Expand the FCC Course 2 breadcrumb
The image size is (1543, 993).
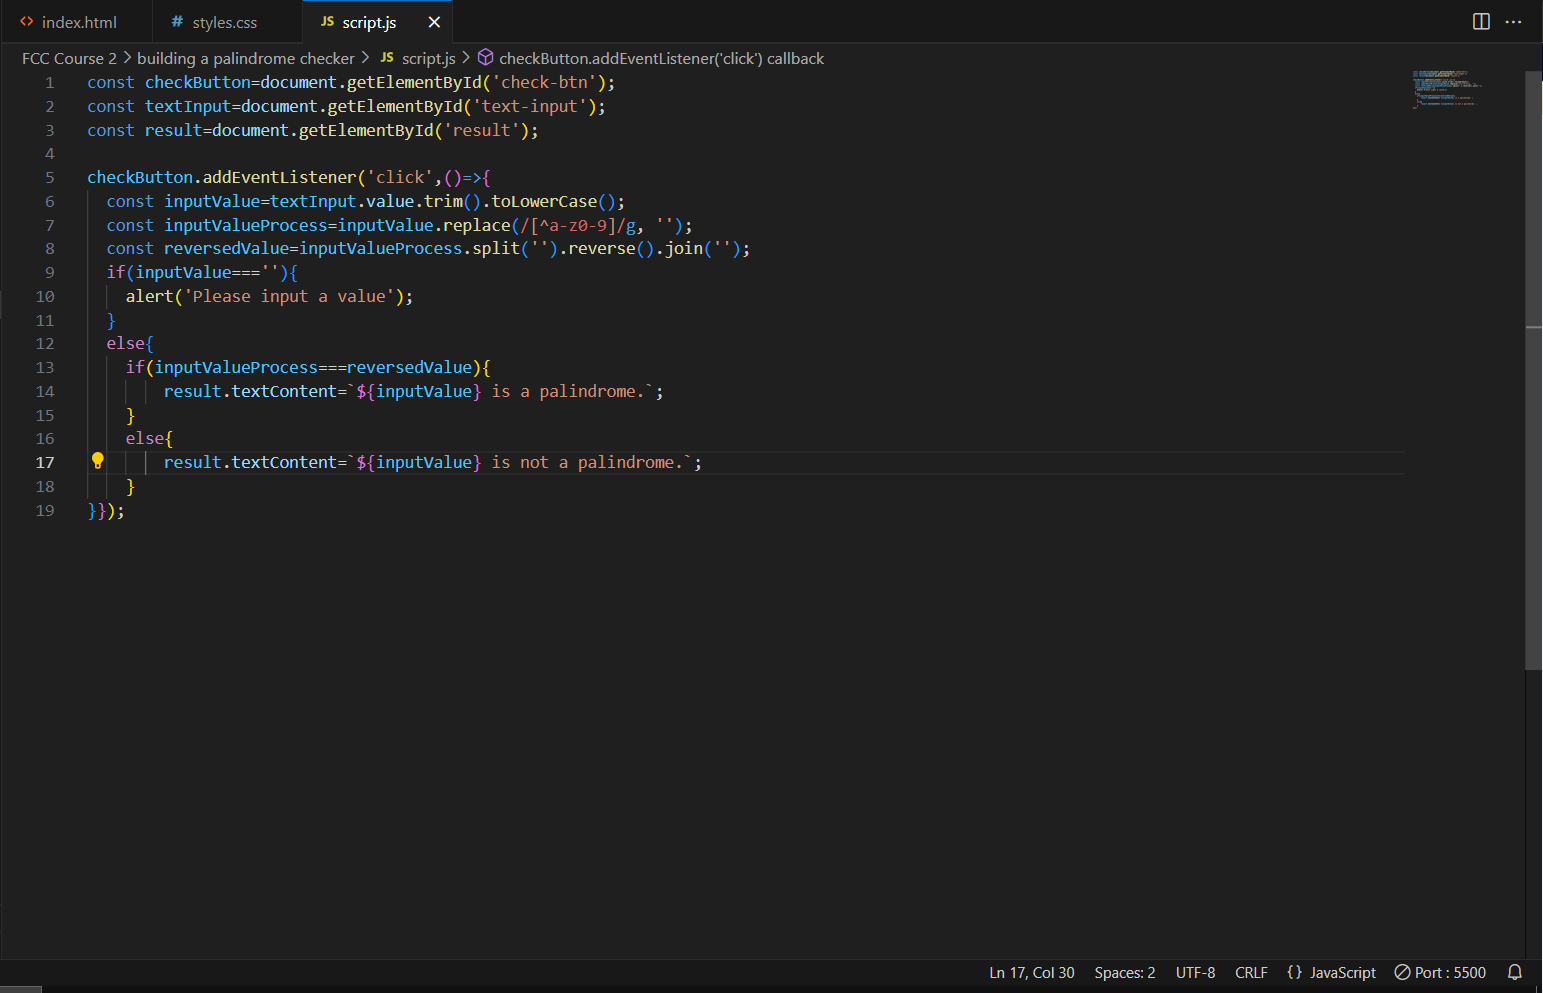(69, 58)
